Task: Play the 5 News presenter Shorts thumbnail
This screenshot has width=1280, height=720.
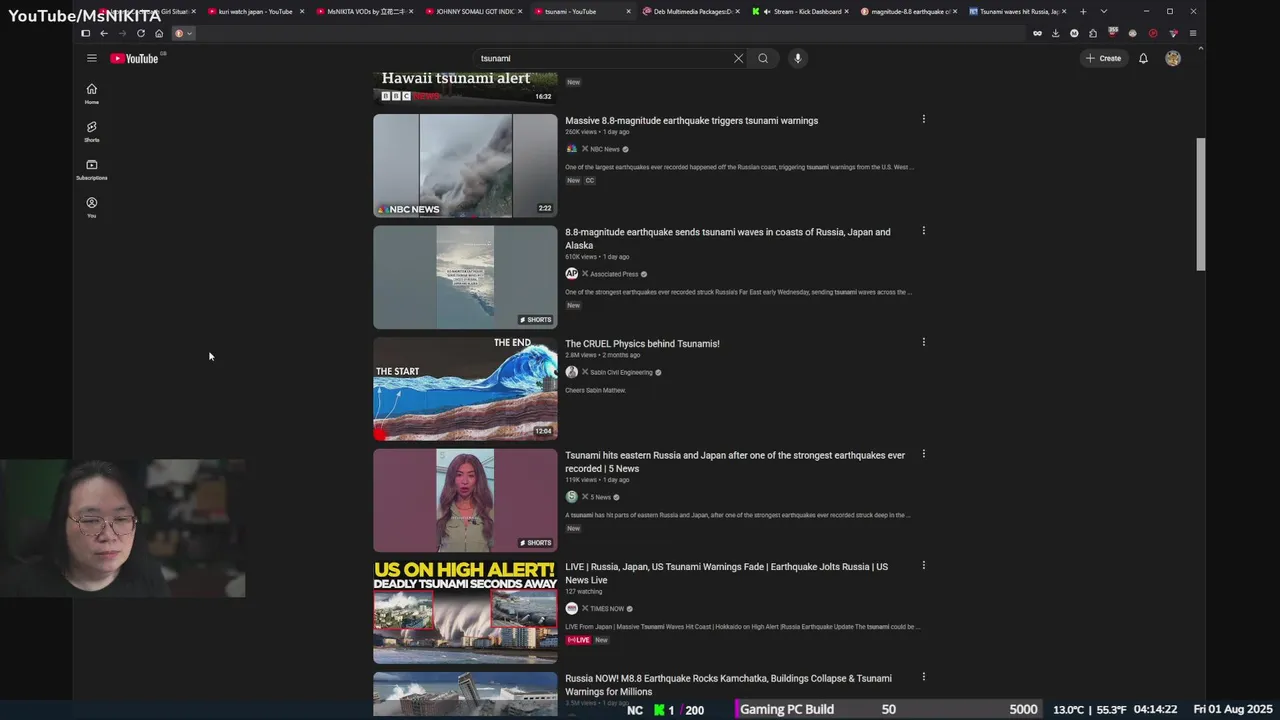Action: click(465, 500)
